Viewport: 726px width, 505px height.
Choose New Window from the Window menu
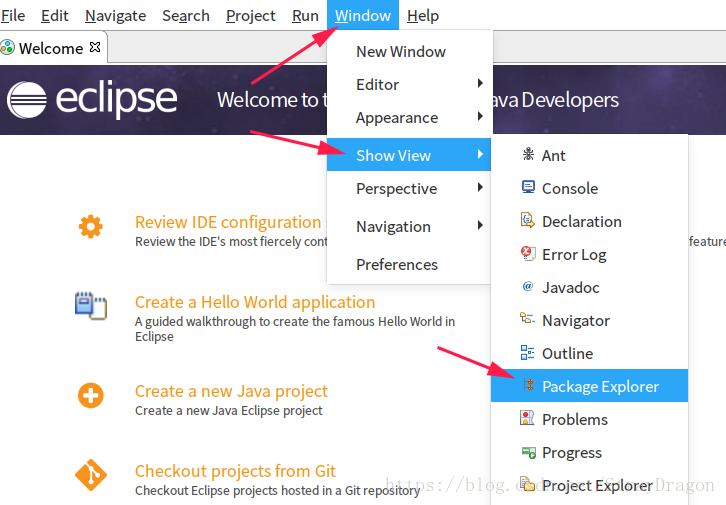(x=409, y=51)
